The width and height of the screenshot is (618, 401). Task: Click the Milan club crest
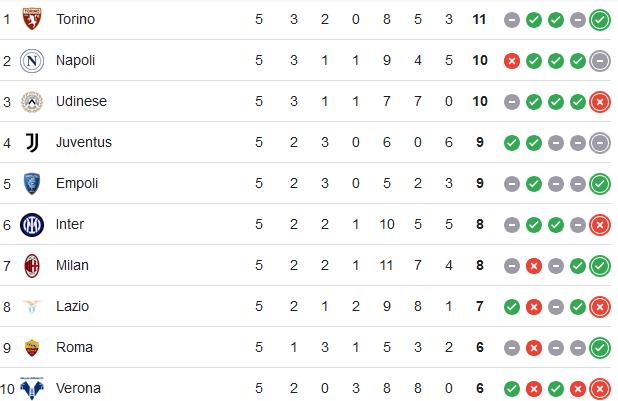click(x=32, y=266)
